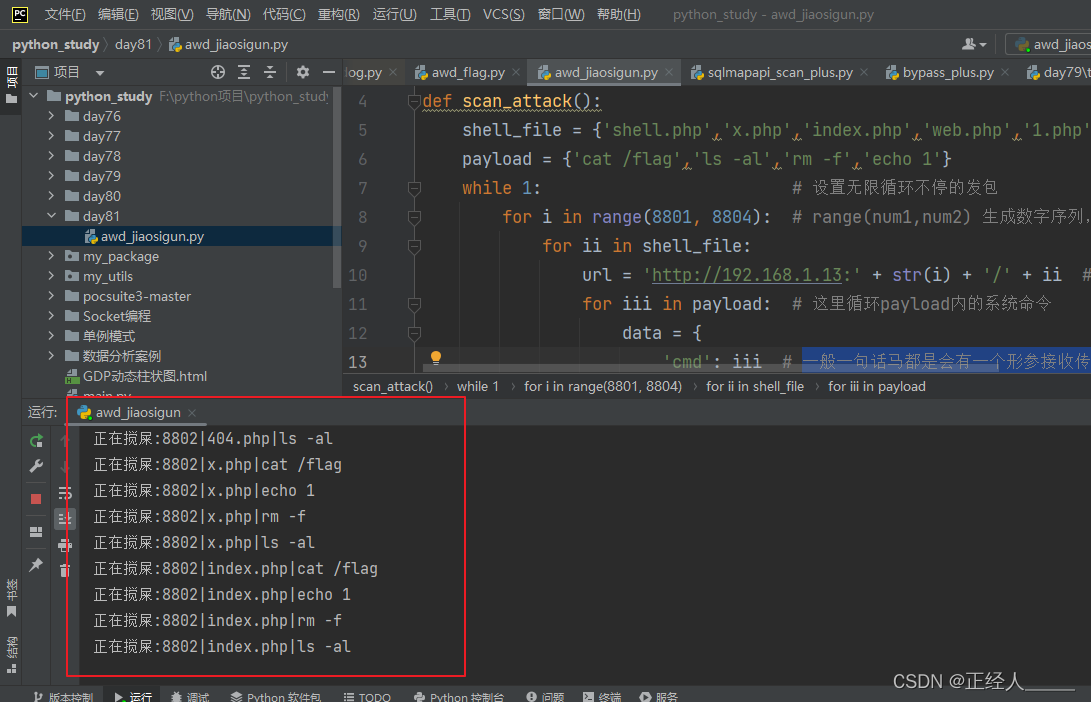Viewport: 1091px width, 702px height.
Task: Expand the my_package folder
Action: click(51, 256)
